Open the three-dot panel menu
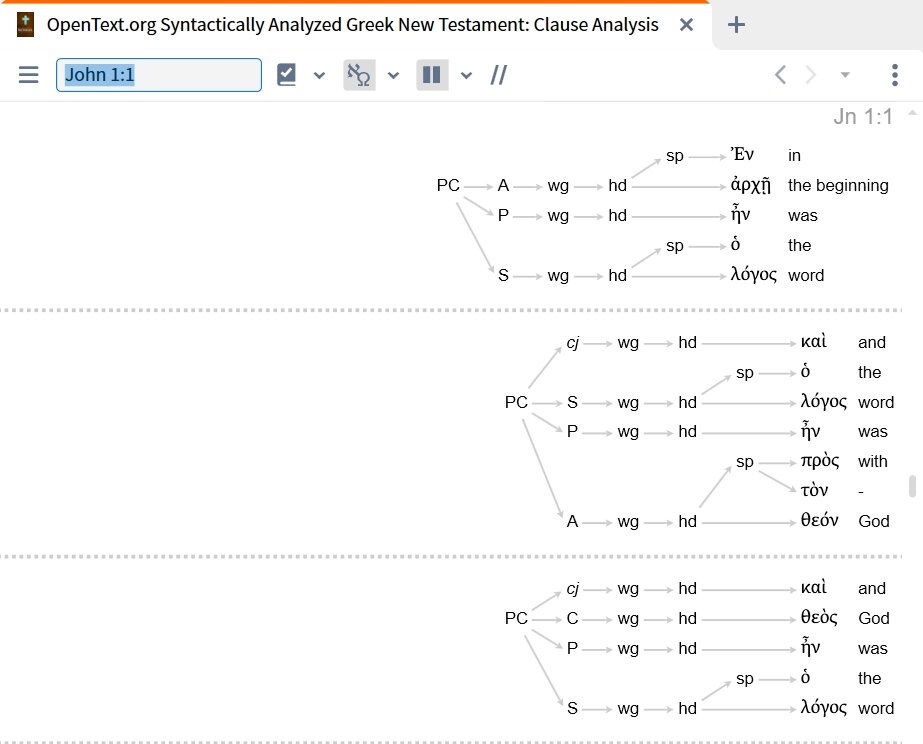Image resolution: width=923 pixels, height=744 pixels. pos(895,75)
